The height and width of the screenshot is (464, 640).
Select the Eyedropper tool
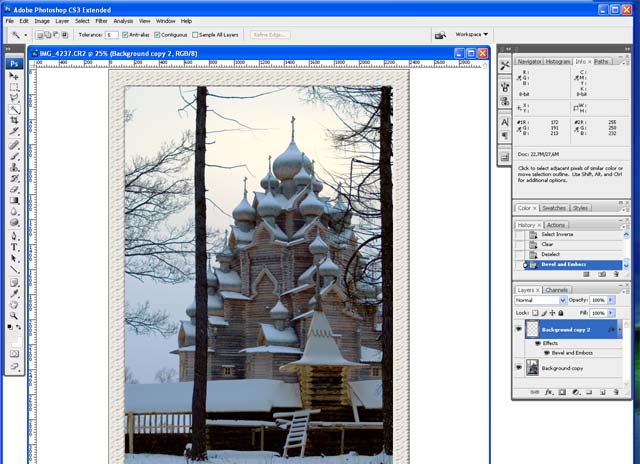[x=15, y=292]
